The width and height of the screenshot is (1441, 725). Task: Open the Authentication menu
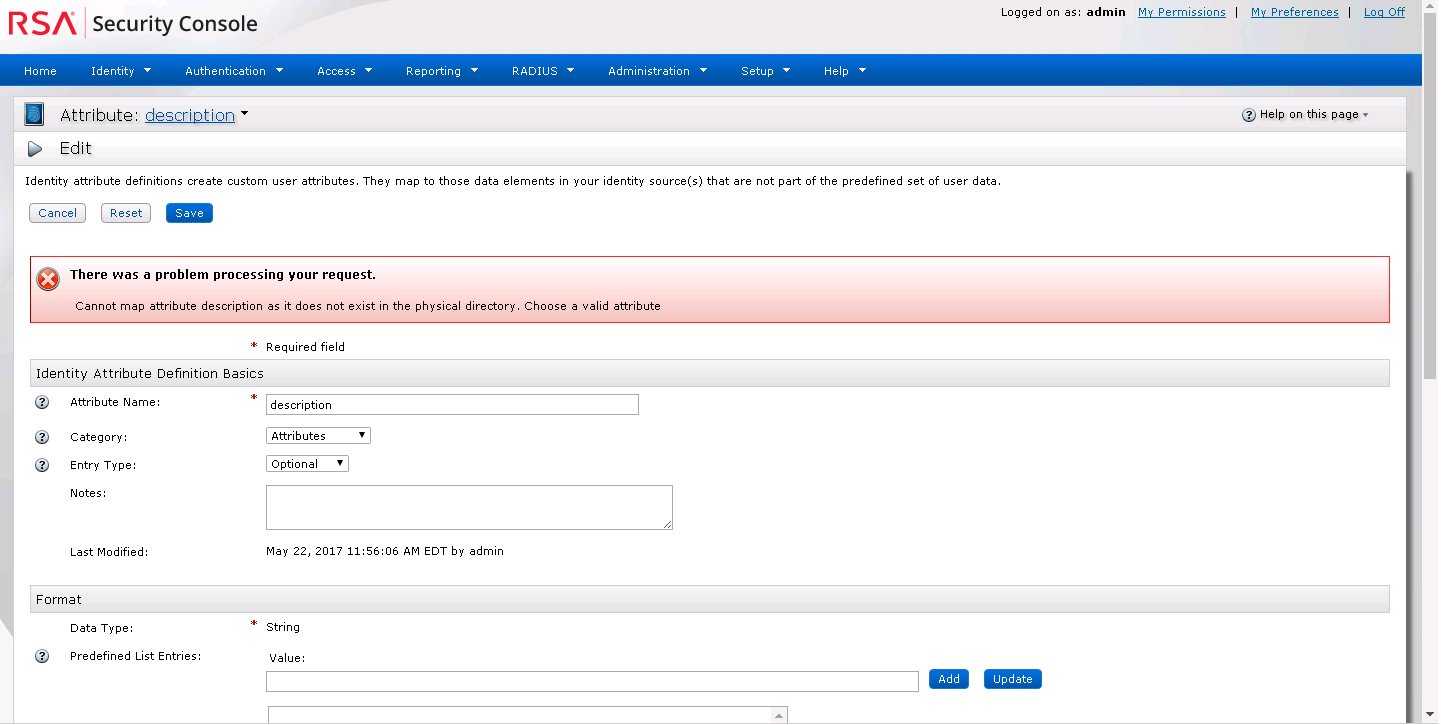coord(234,71)
